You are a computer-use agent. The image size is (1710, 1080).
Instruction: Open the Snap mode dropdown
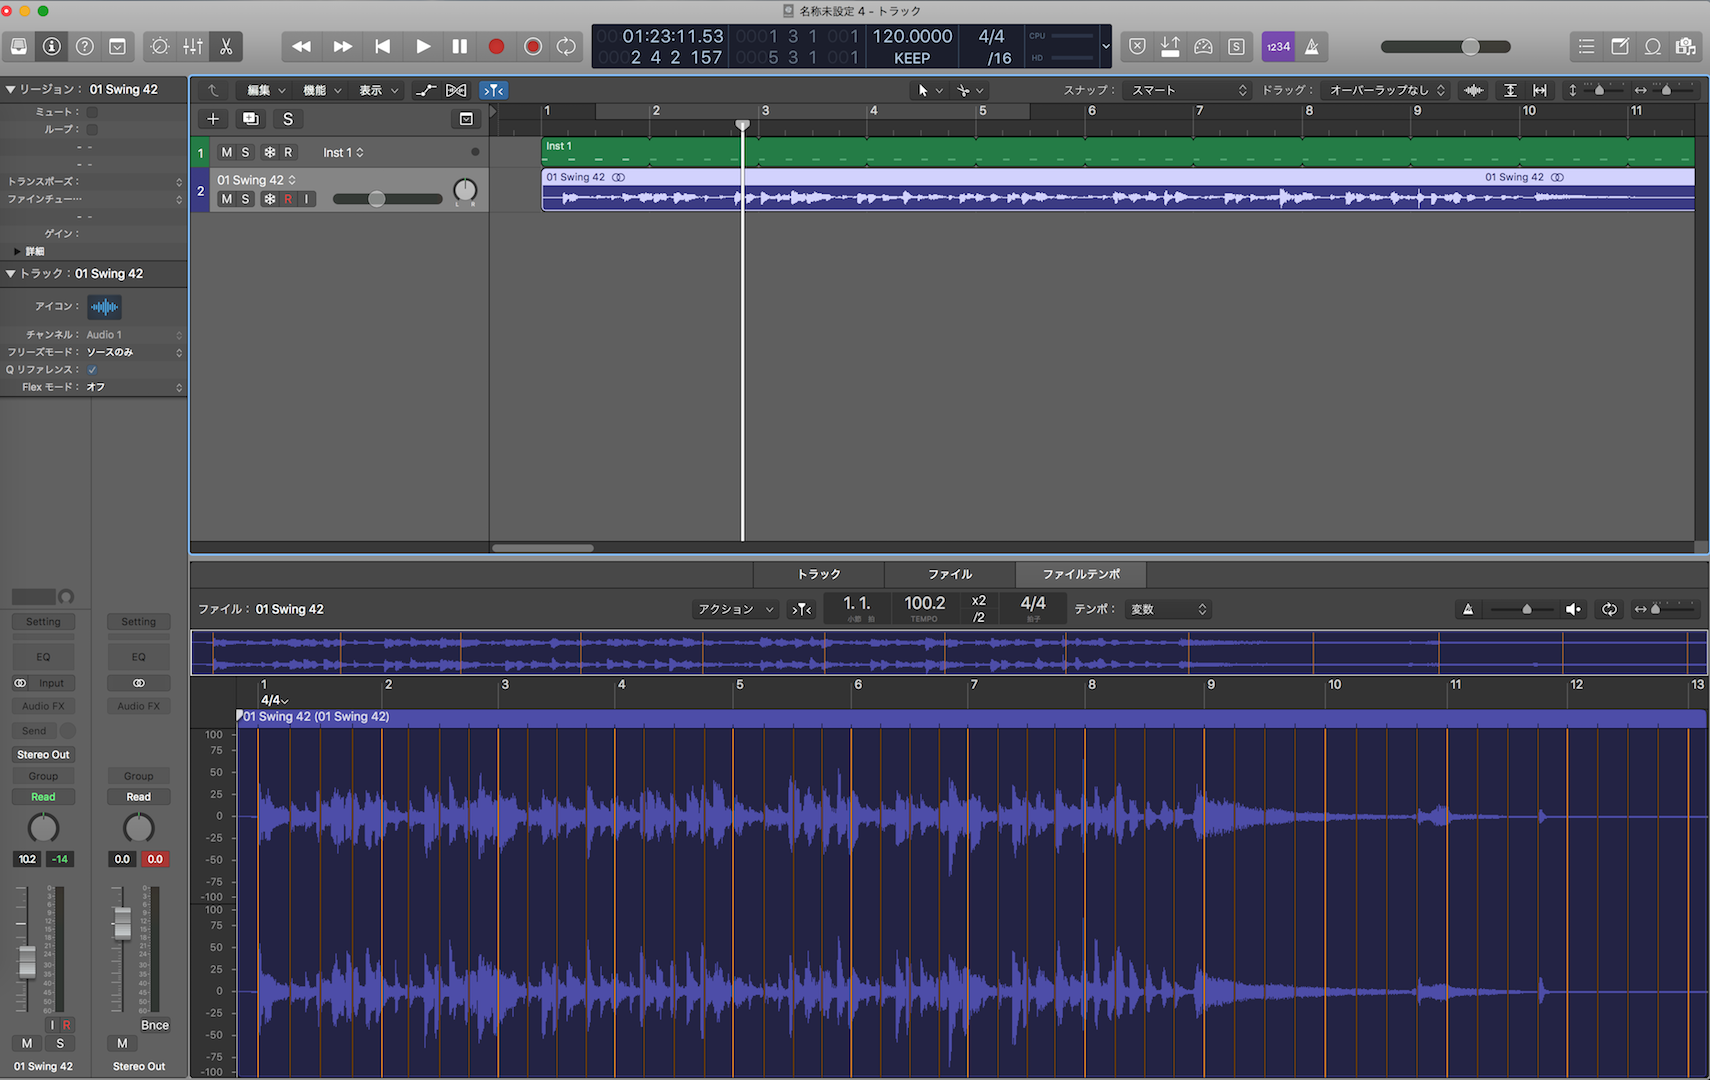tap(1187, 90)
